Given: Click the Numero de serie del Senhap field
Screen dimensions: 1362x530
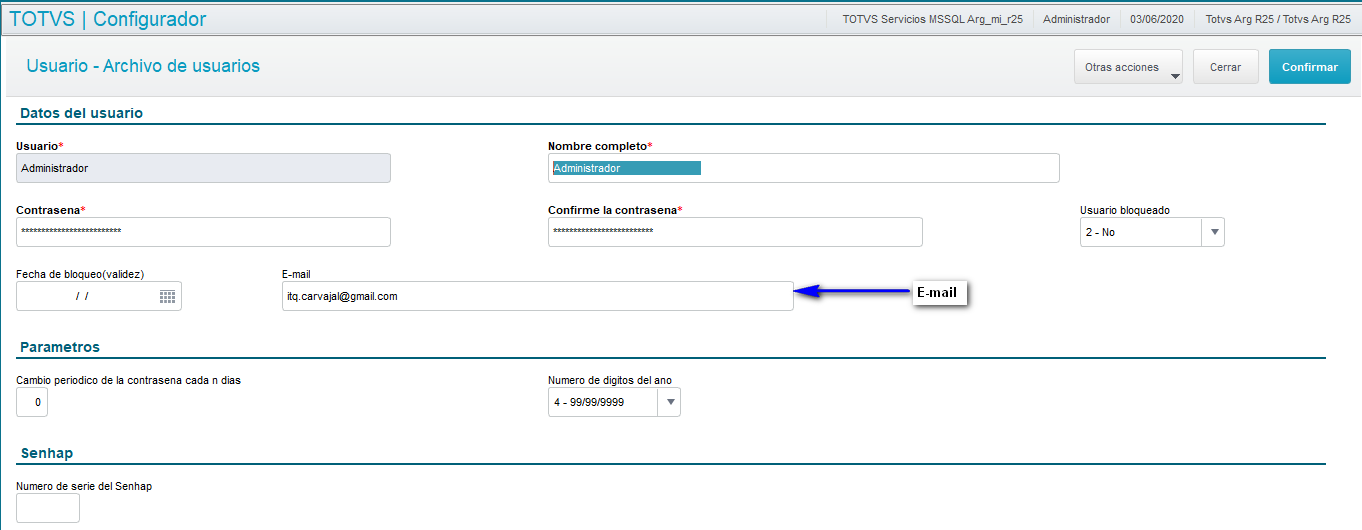Looking at the screenshot, I should coord(48,508).
